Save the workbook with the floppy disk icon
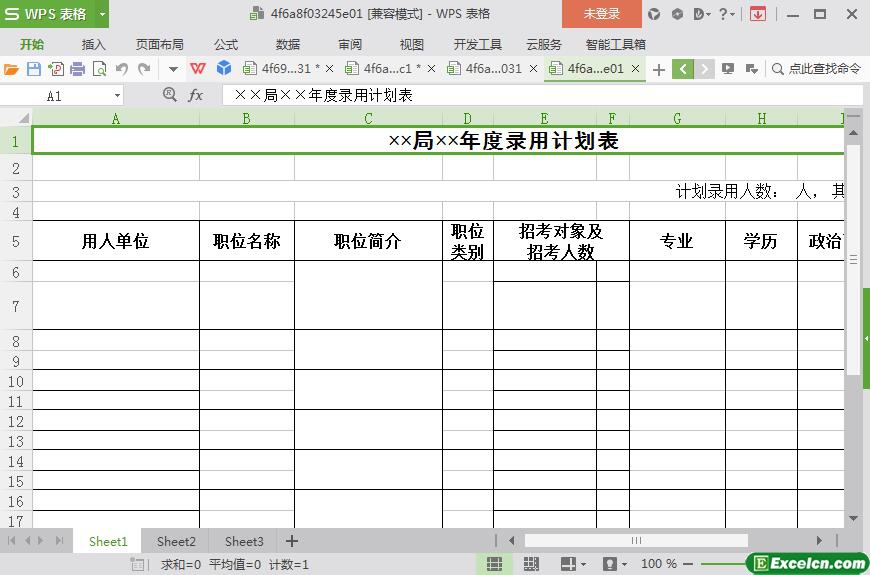This screenshot has width=870, height=575. tap(34, 69)
